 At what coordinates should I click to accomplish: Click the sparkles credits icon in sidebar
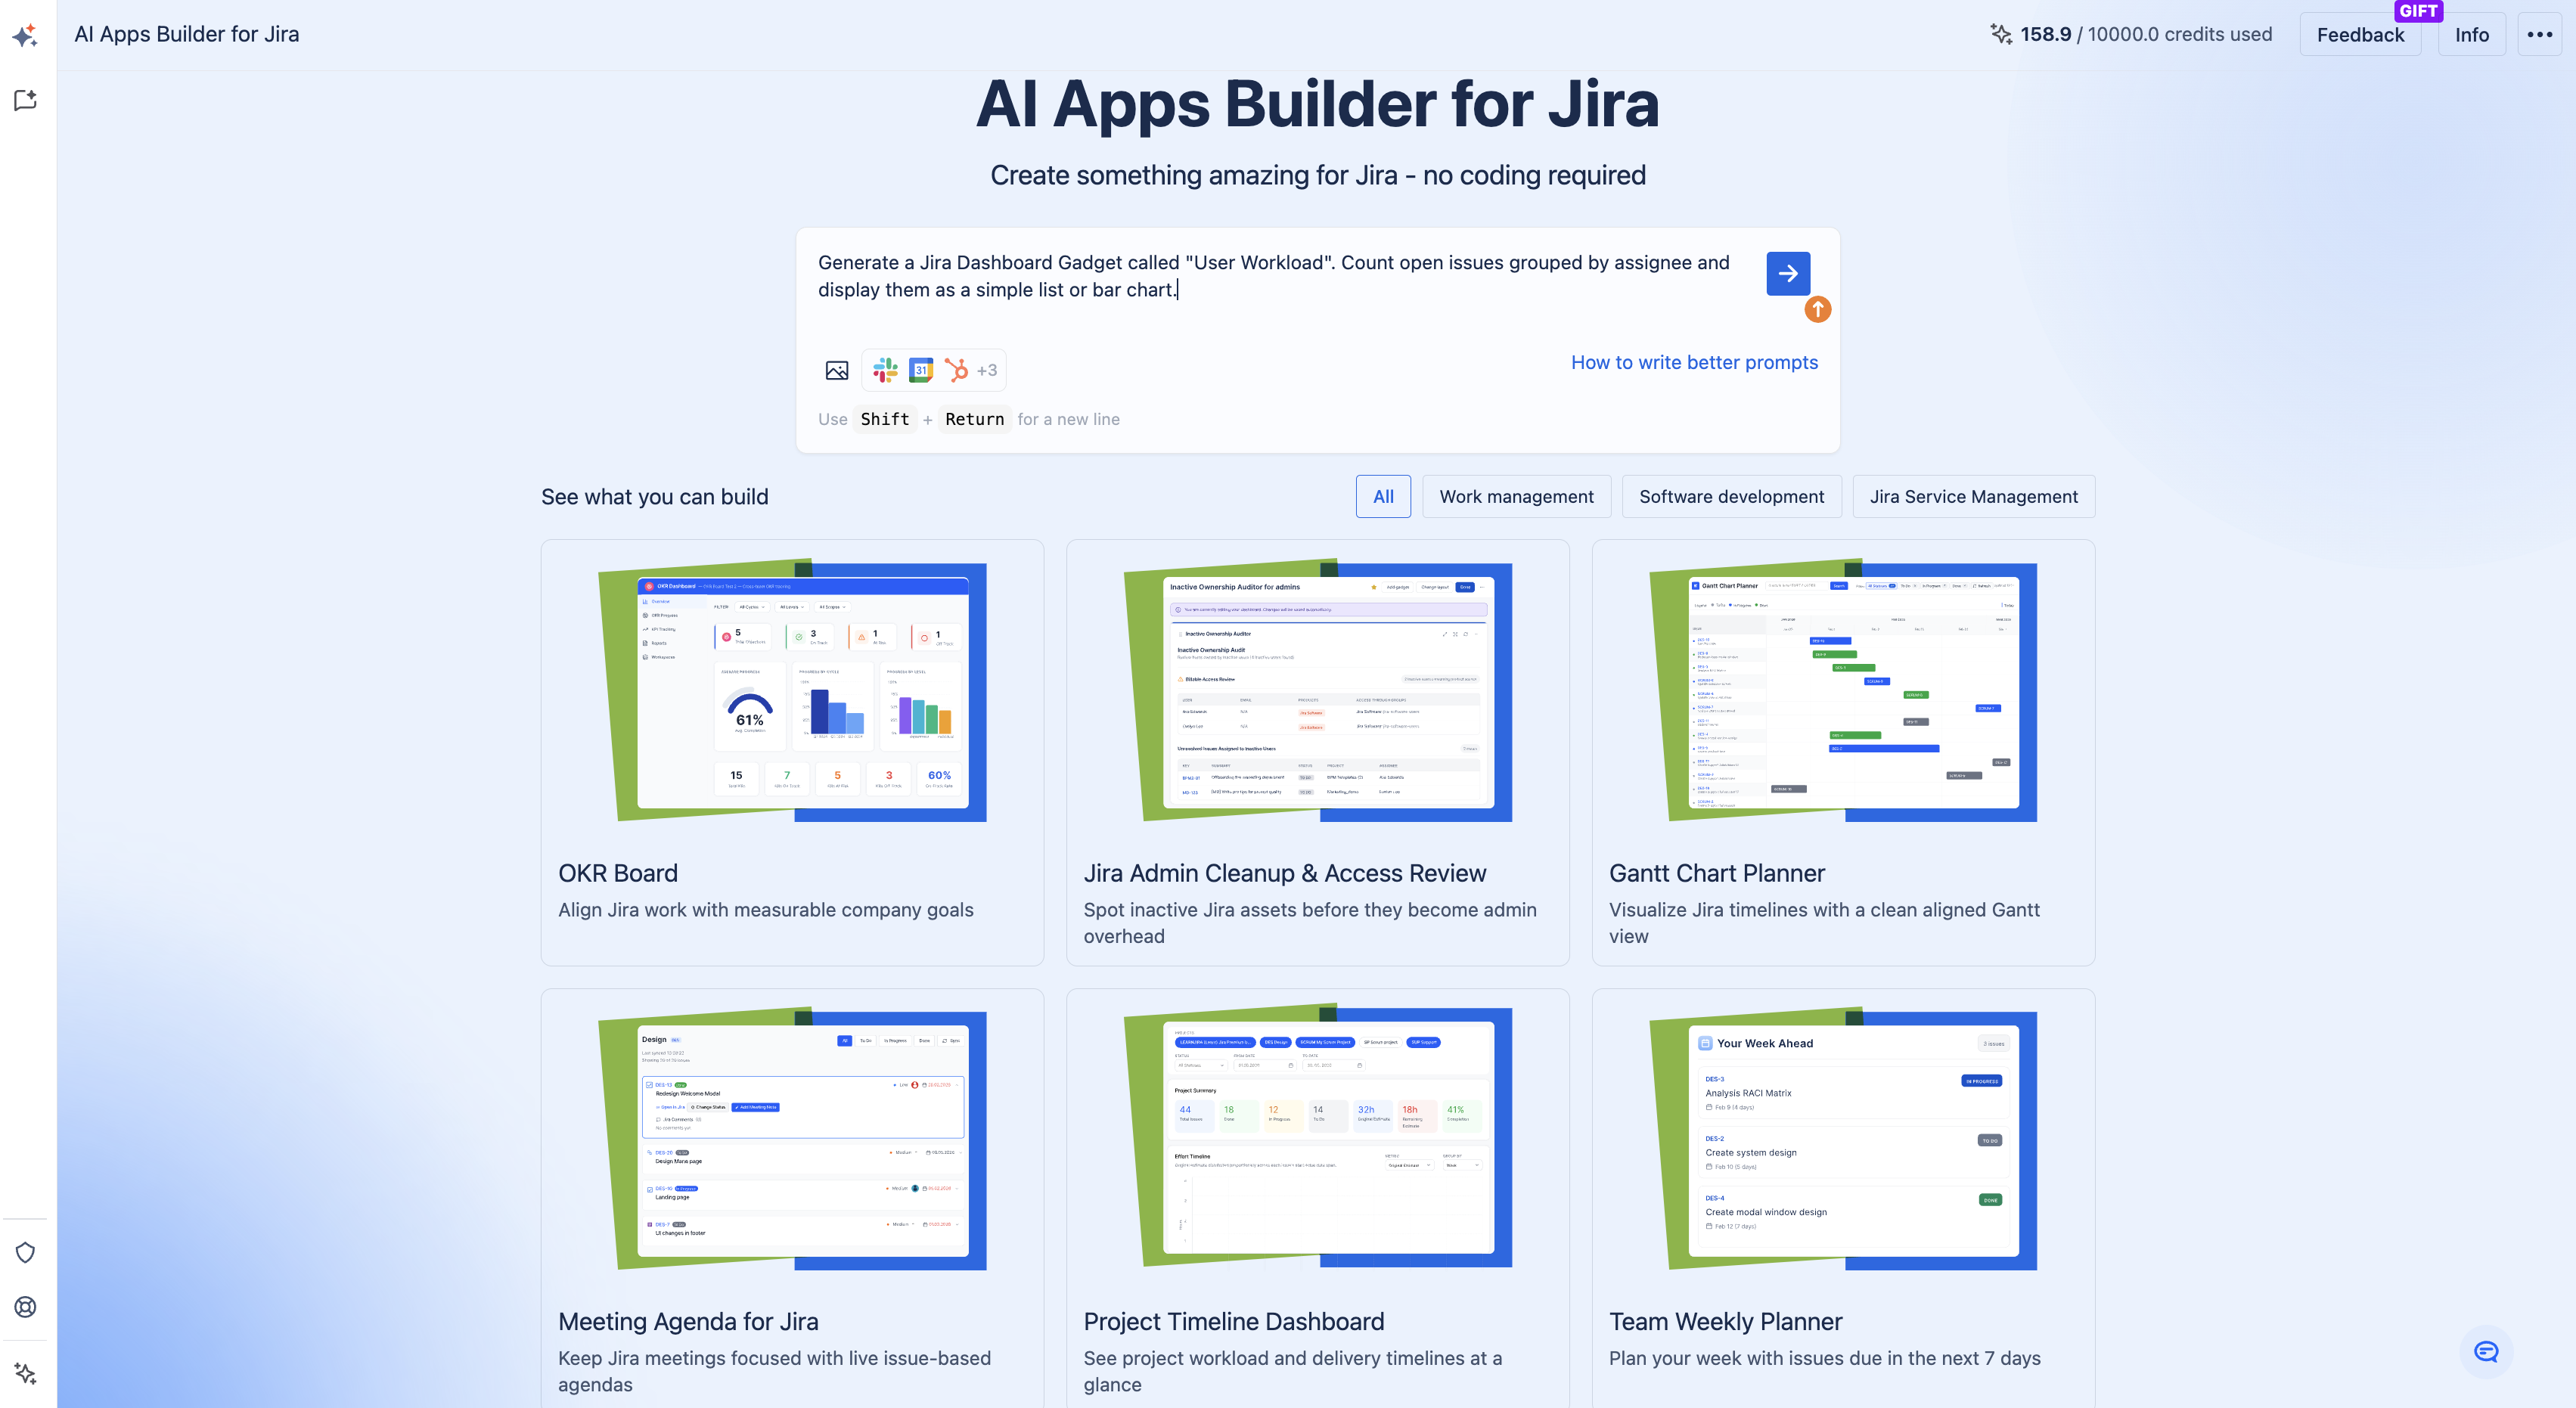tap(26, 1373)
